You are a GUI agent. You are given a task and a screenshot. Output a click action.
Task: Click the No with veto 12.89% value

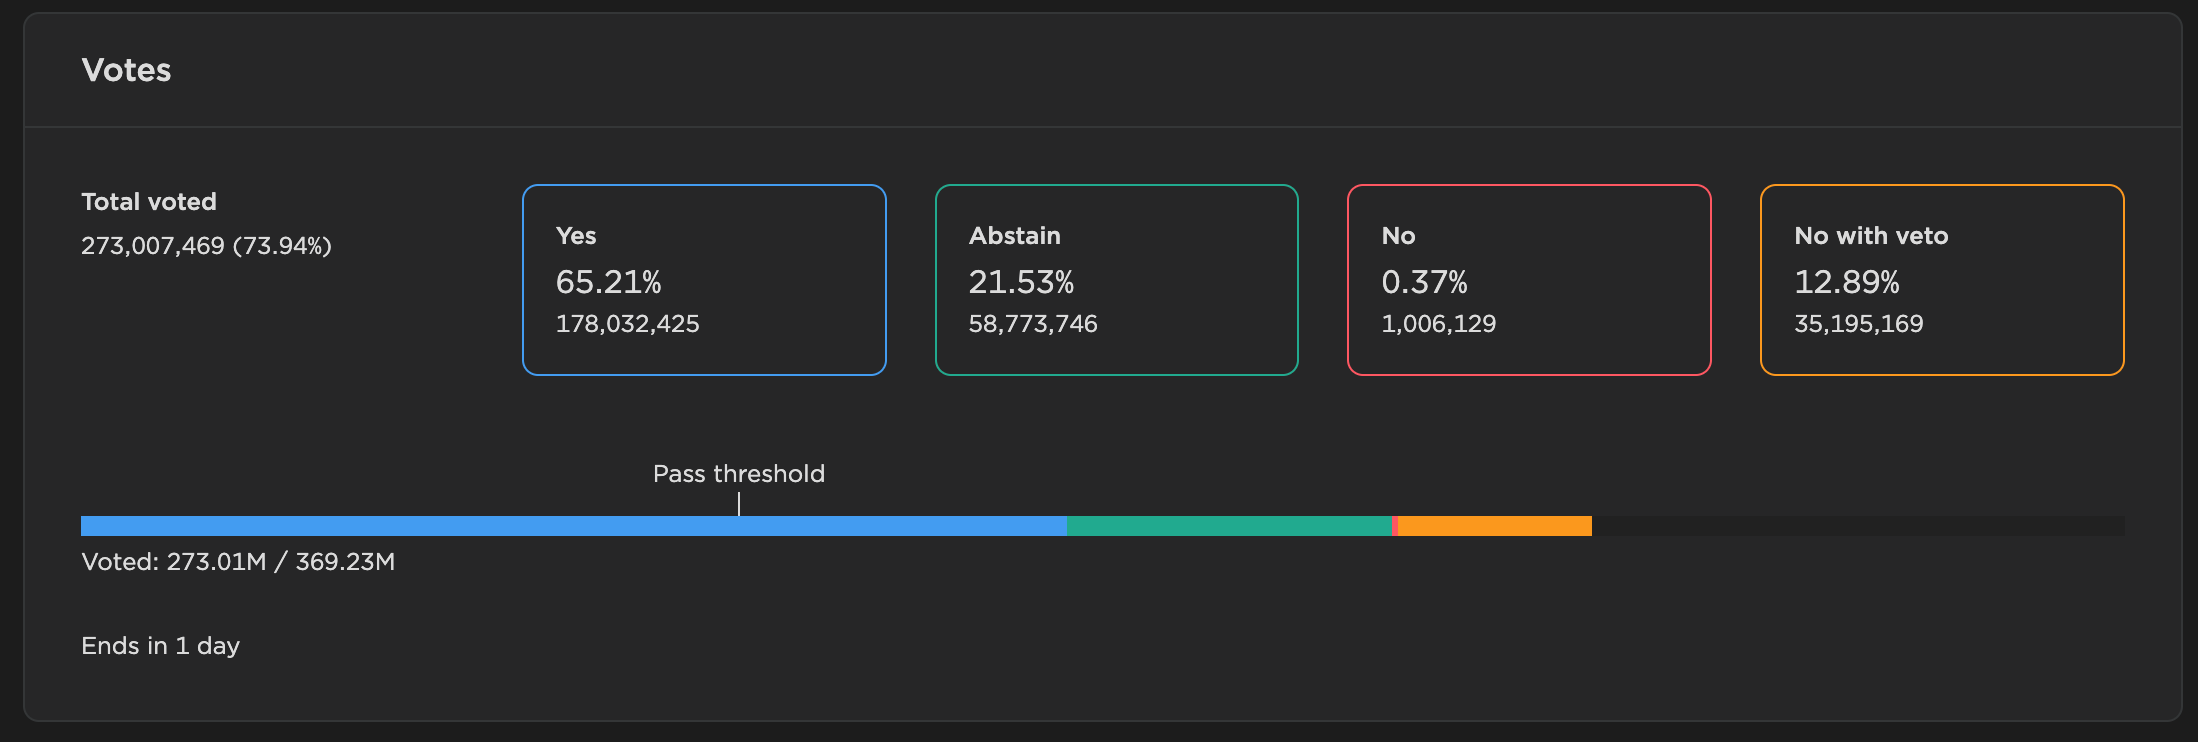1847,282
